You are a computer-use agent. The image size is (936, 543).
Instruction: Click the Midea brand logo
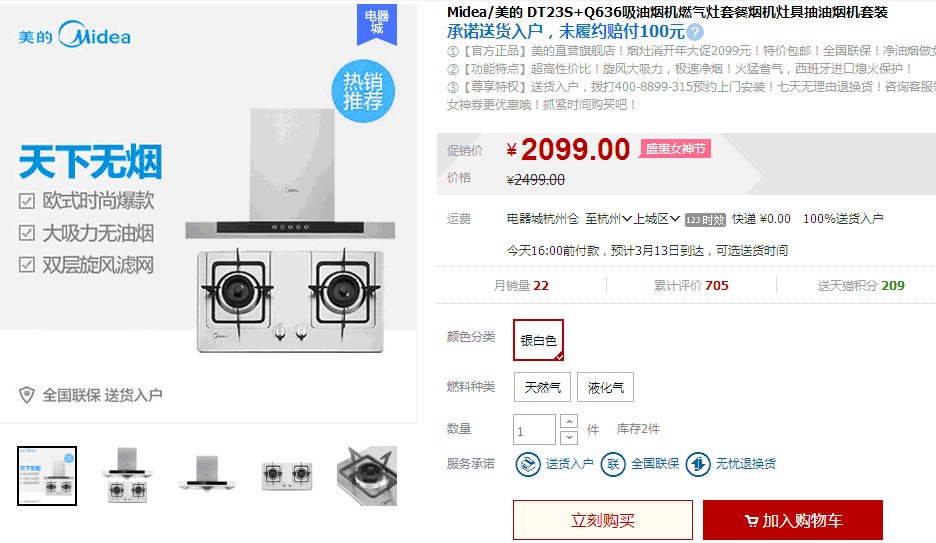pos(75,35)
